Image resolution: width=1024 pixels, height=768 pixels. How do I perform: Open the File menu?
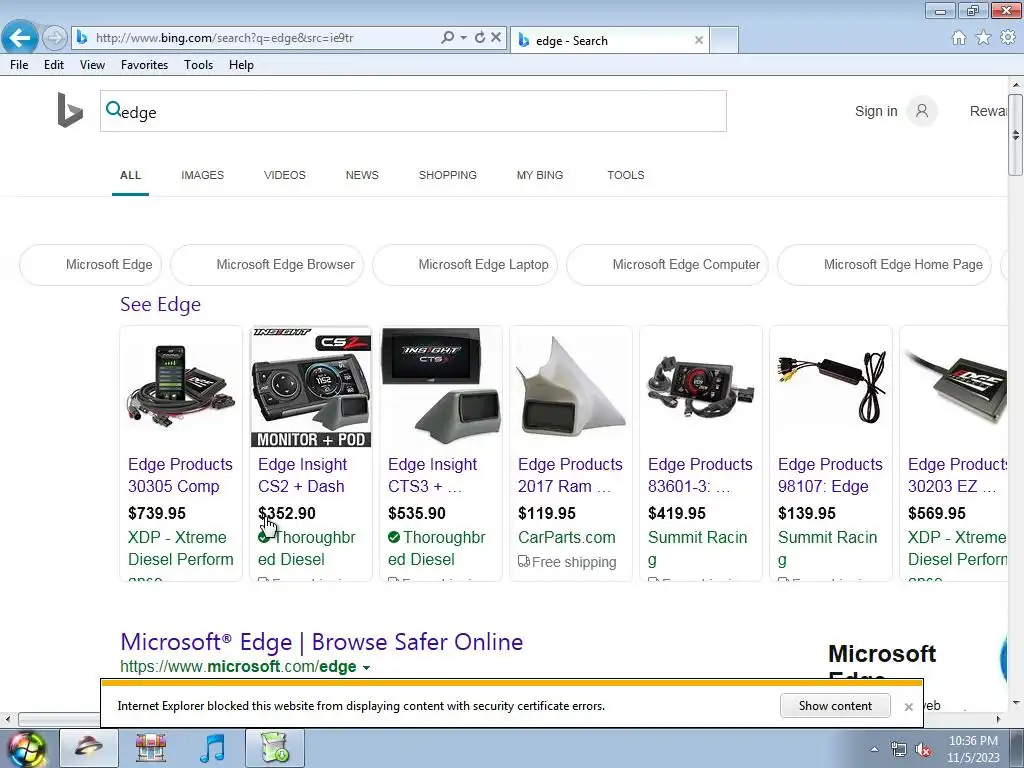click(19, 65)
